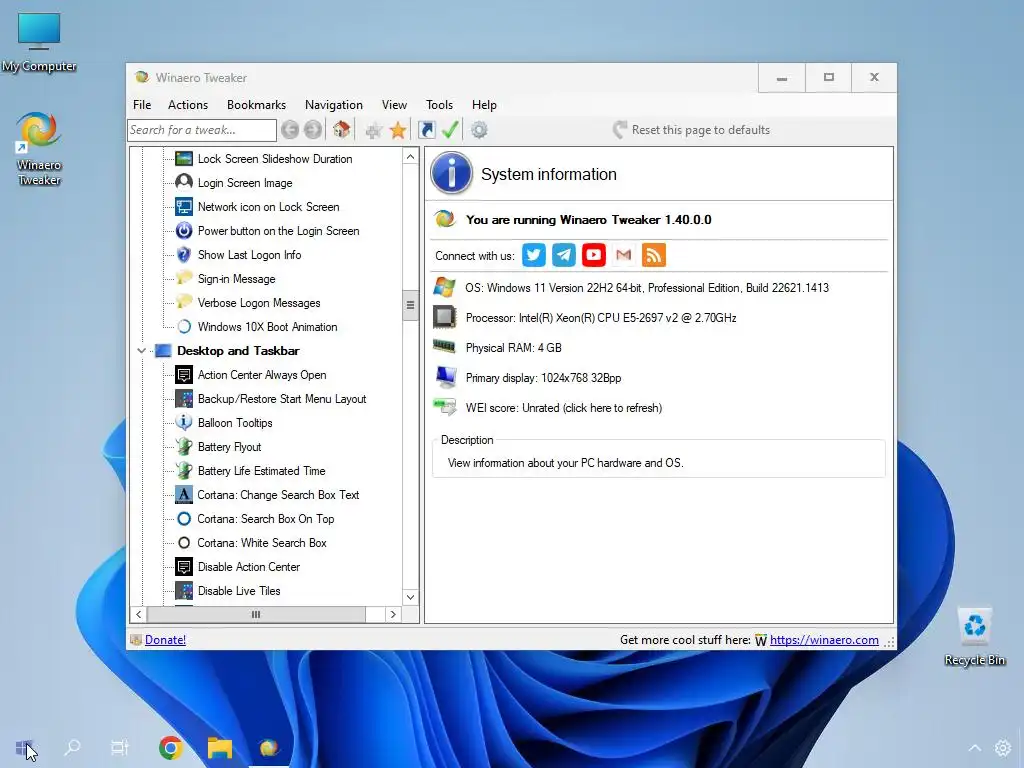Click the Balloon Tooltips info icon

click(x=184, y=423)
